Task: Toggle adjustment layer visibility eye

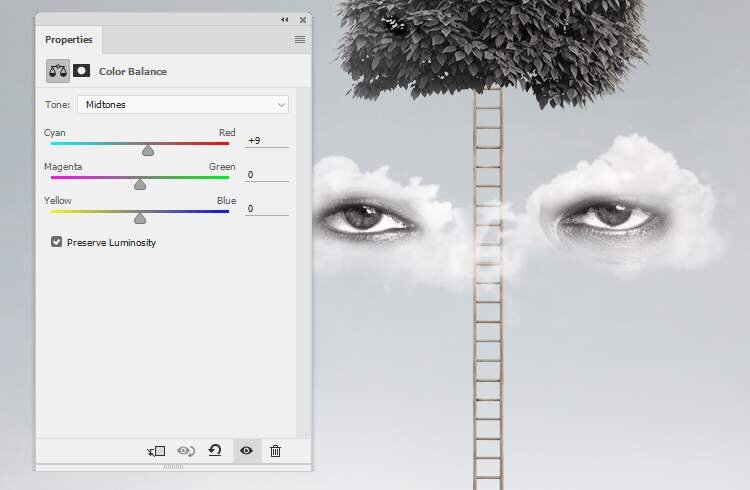Action: 247,450
